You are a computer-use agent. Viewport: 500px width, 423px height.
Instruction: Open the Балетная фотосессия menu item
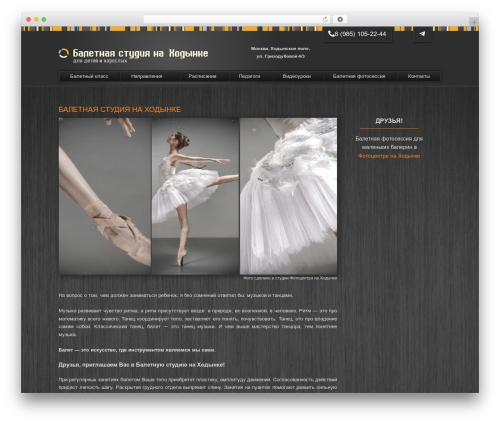[359, 76]
